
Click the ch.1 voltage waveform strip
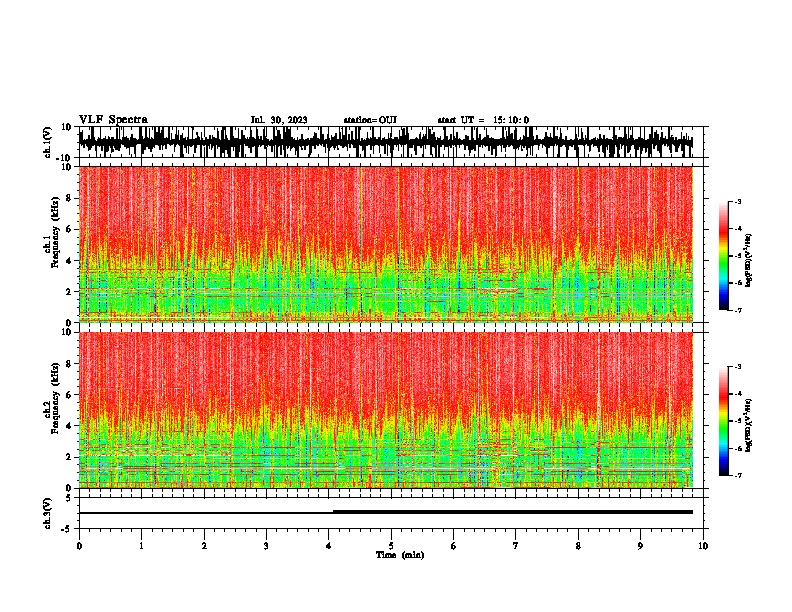[x=386, y=142]
